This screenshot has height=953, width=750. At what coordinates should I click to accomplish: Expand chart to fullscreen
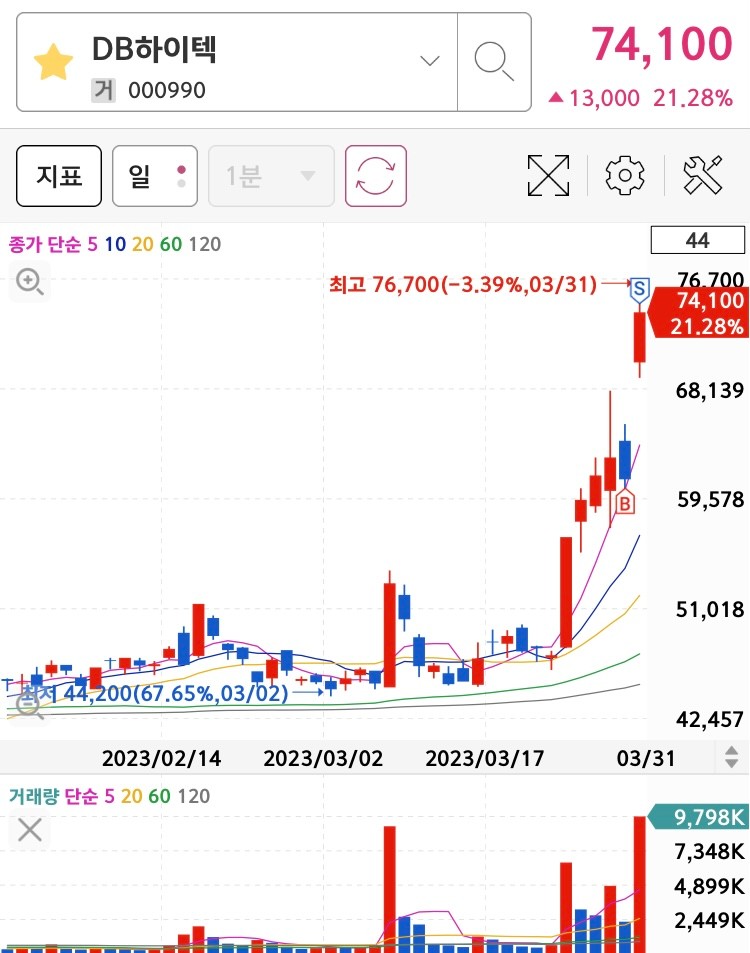click(x=548, y=176)
